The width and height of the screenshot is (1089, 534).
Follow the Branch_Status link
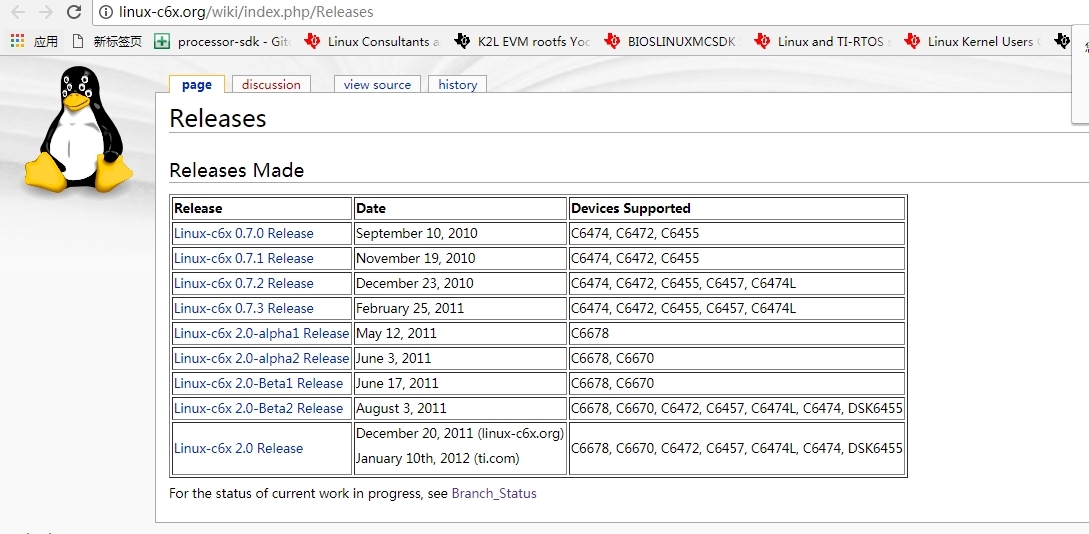(494, 493)
